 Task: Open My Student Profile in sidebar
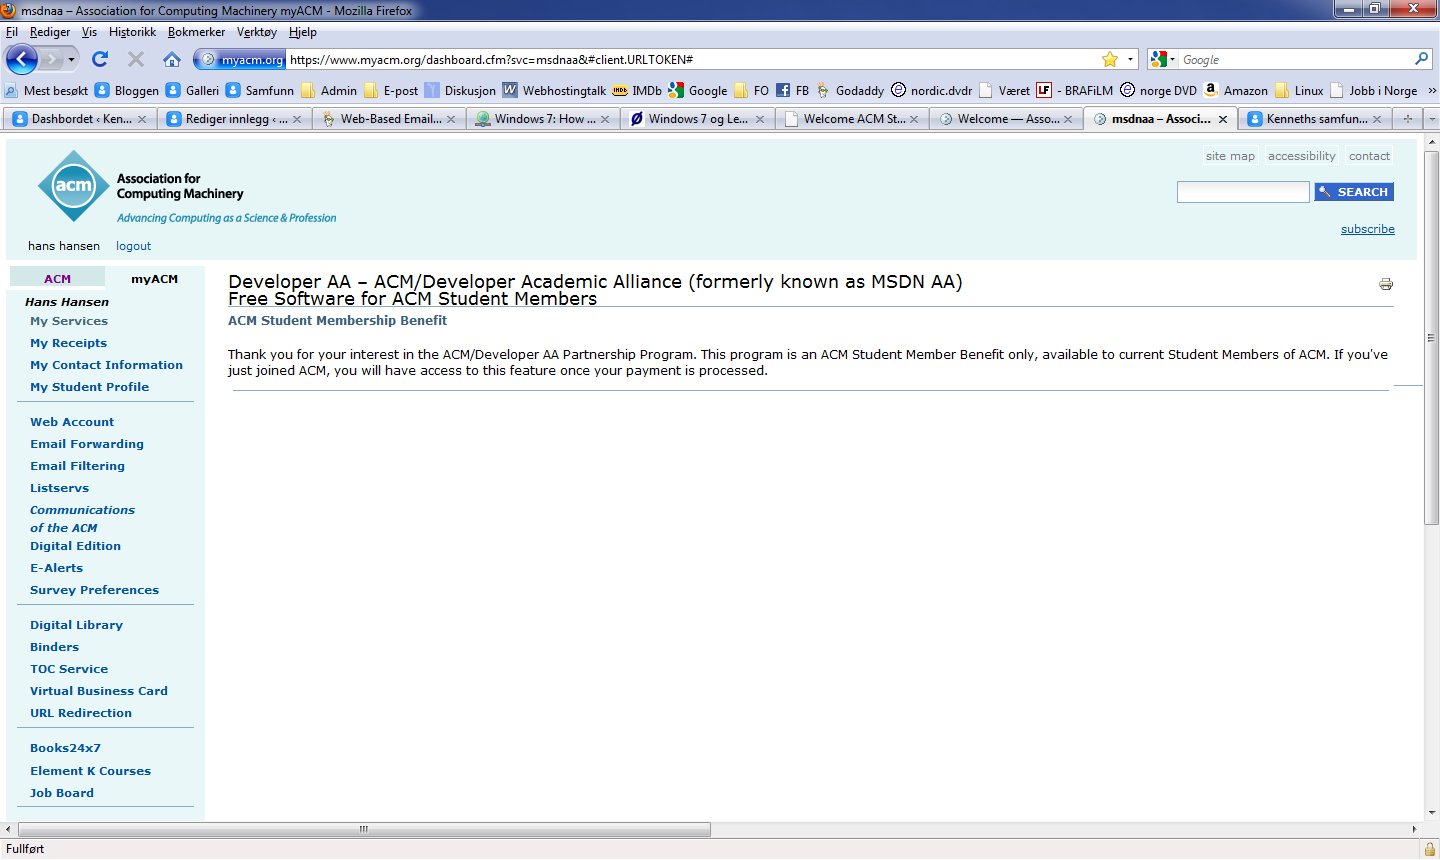[x=89, y=387]
